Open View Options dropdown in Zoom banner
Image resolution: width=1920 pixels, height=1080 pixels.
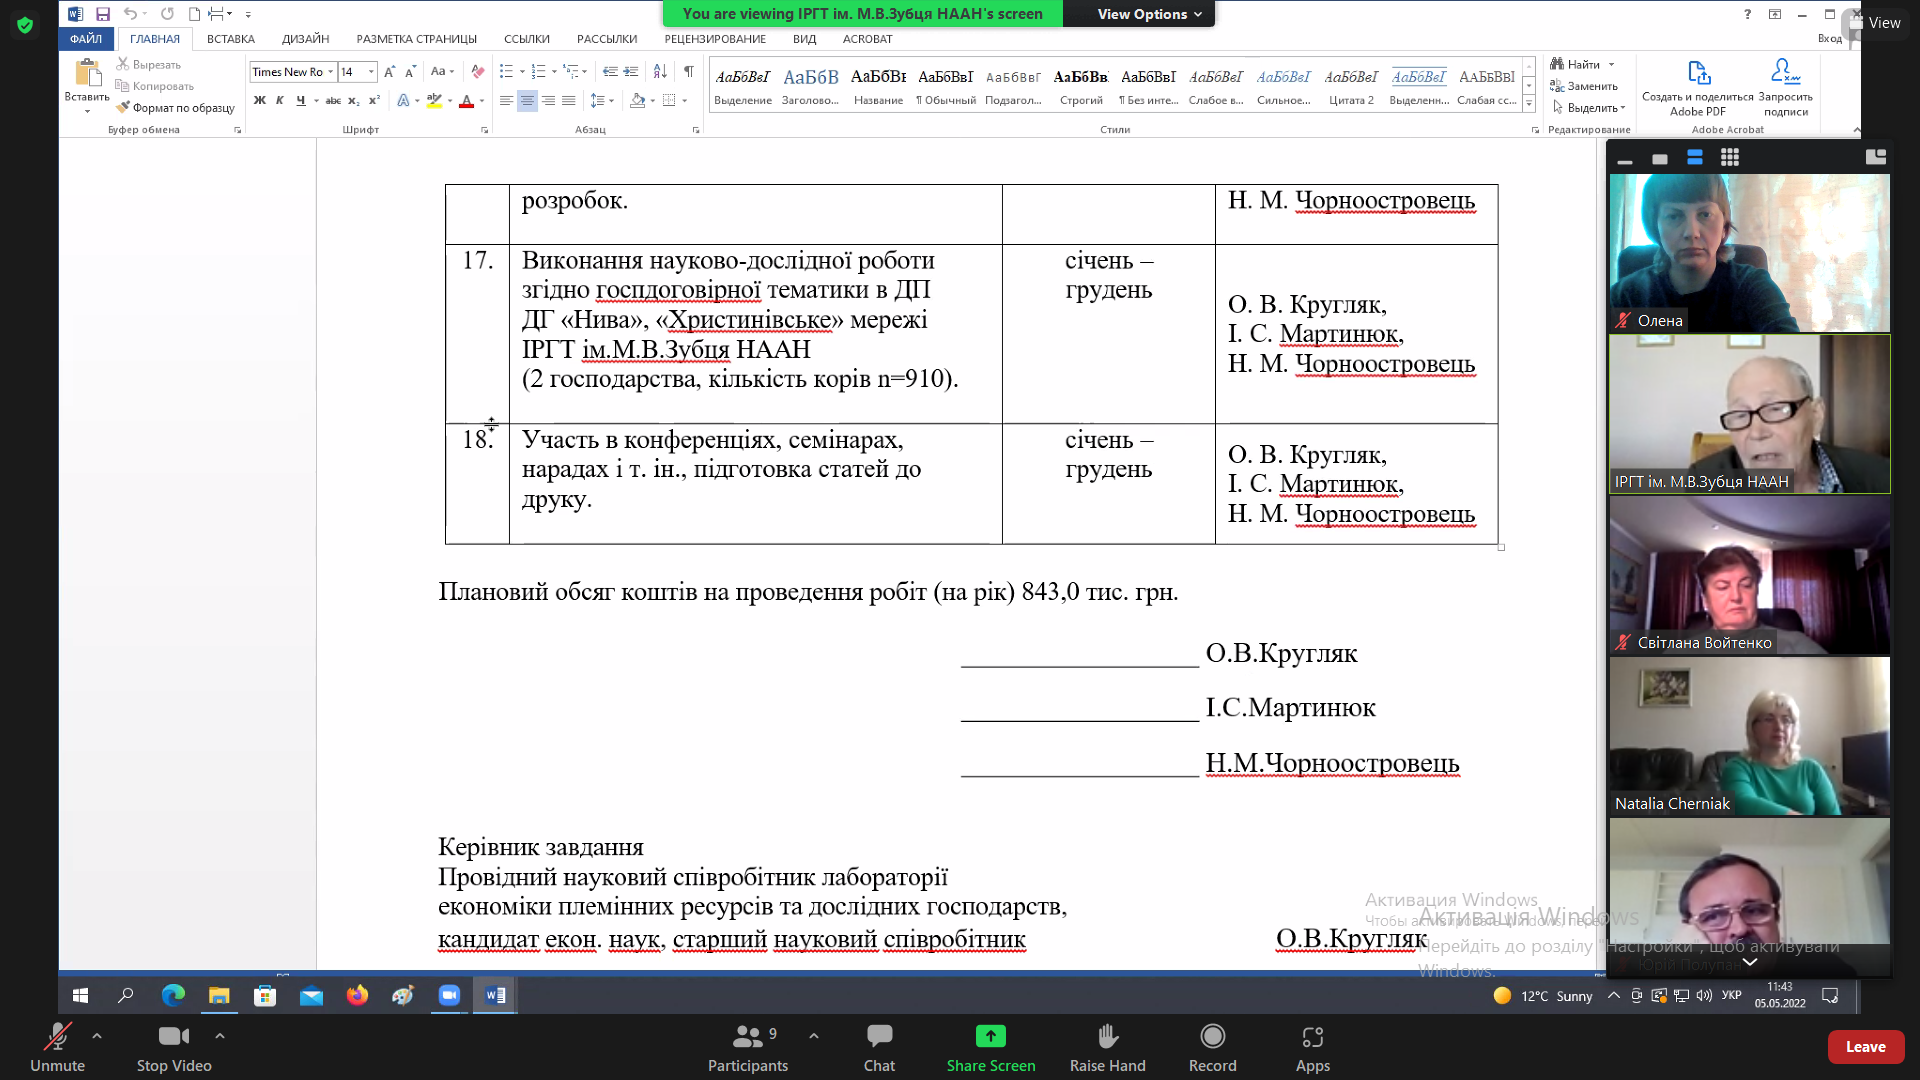(x=1149, y=14)
